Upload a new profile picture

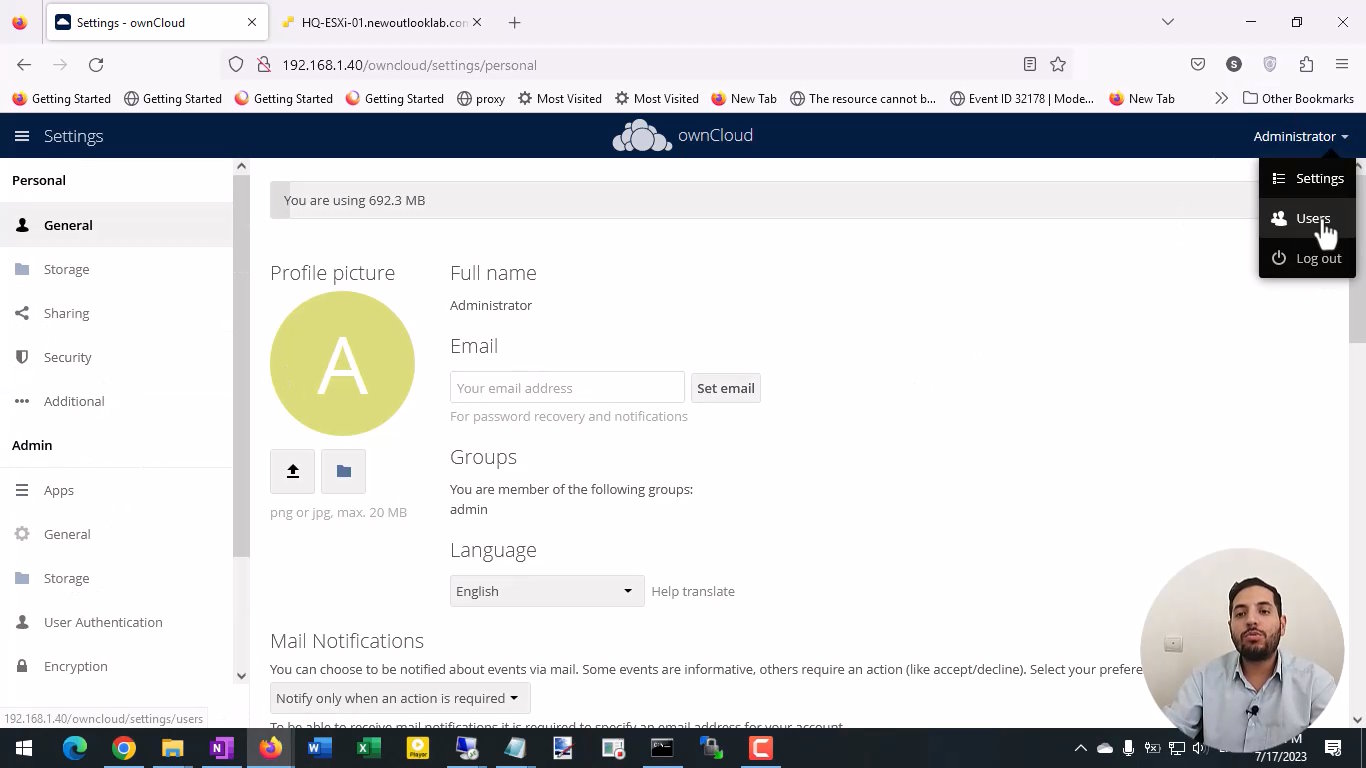[x=292, y=471]
